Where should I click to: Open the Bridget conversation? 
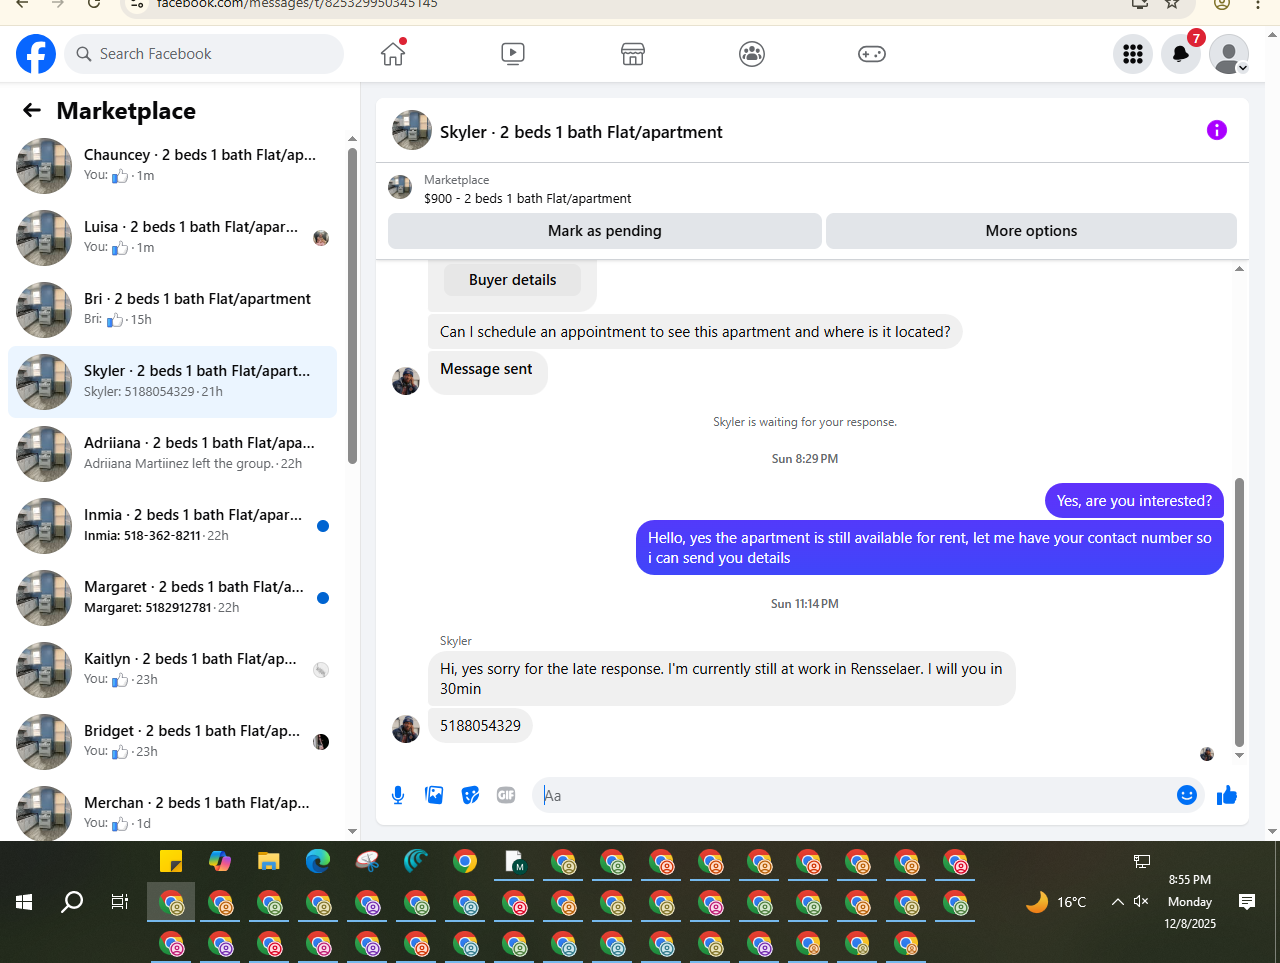172,742
